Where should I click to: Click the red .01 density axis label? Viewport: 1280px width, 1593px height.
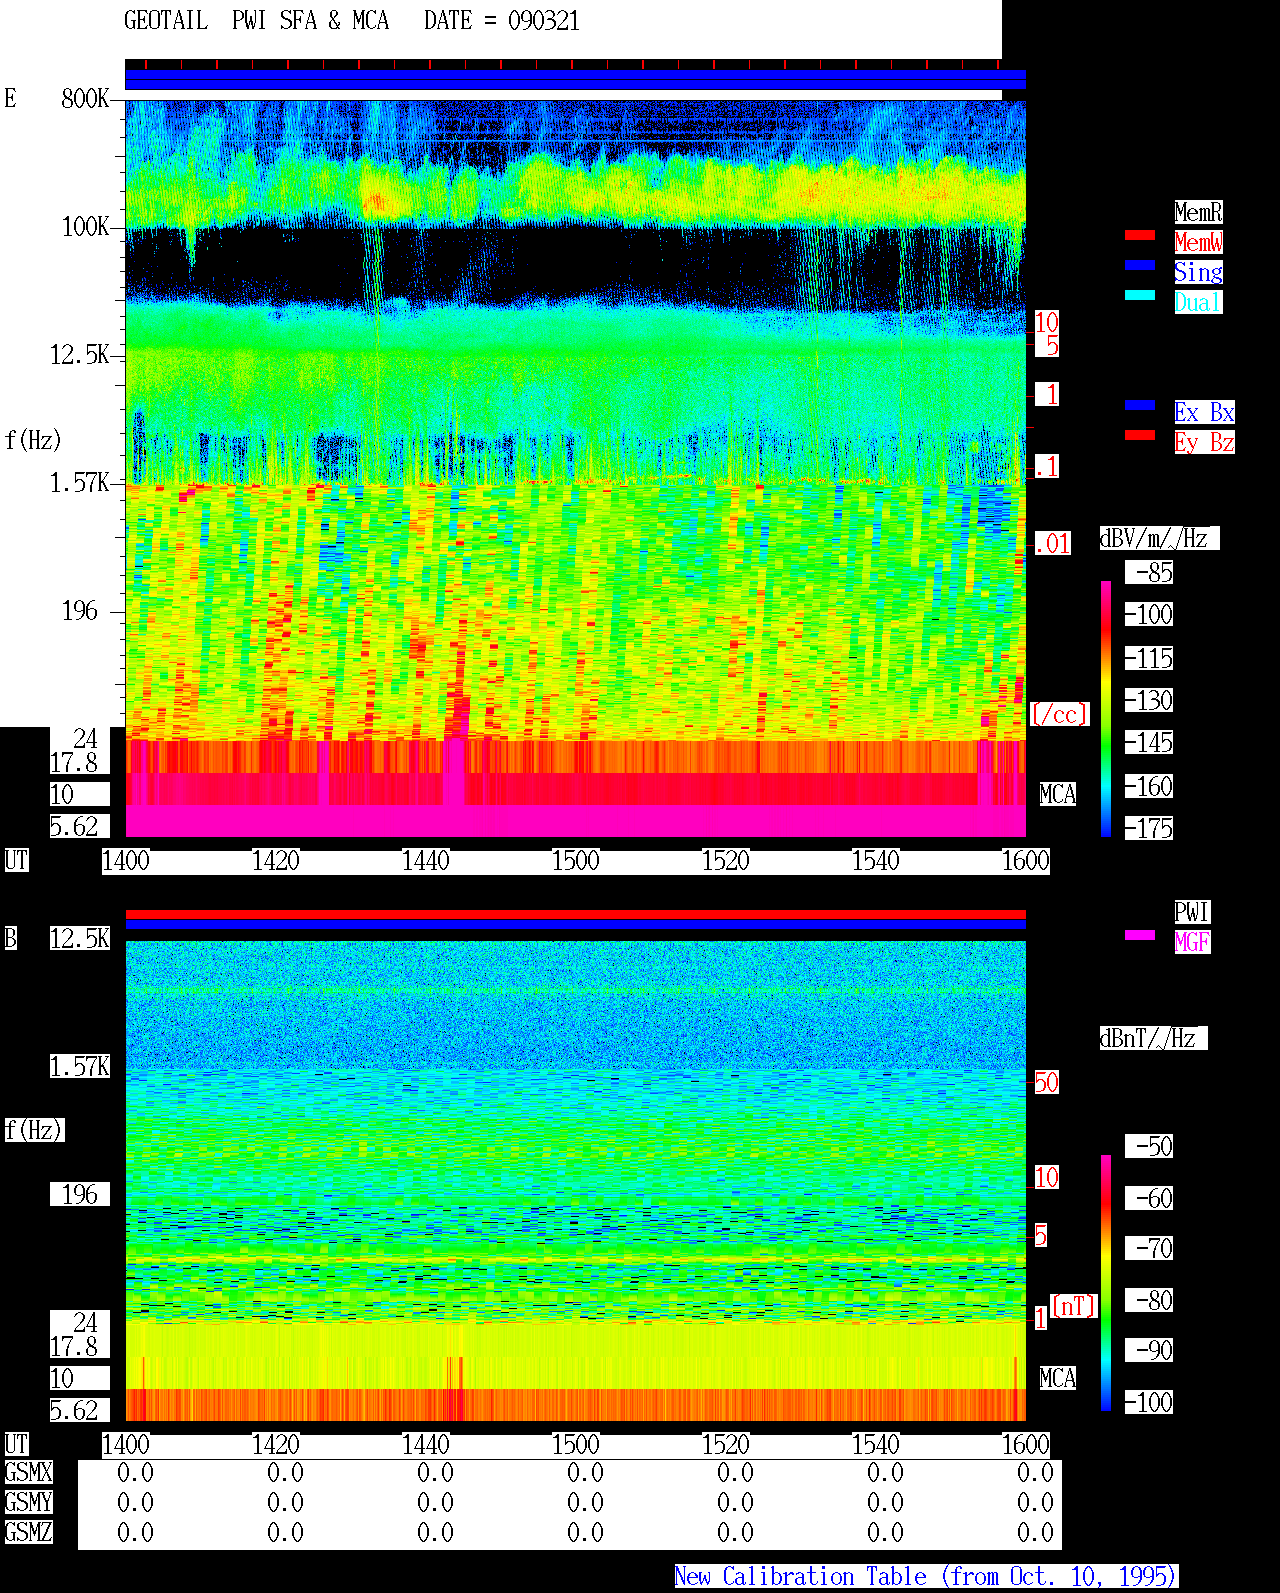click(x=1053, y=544)
